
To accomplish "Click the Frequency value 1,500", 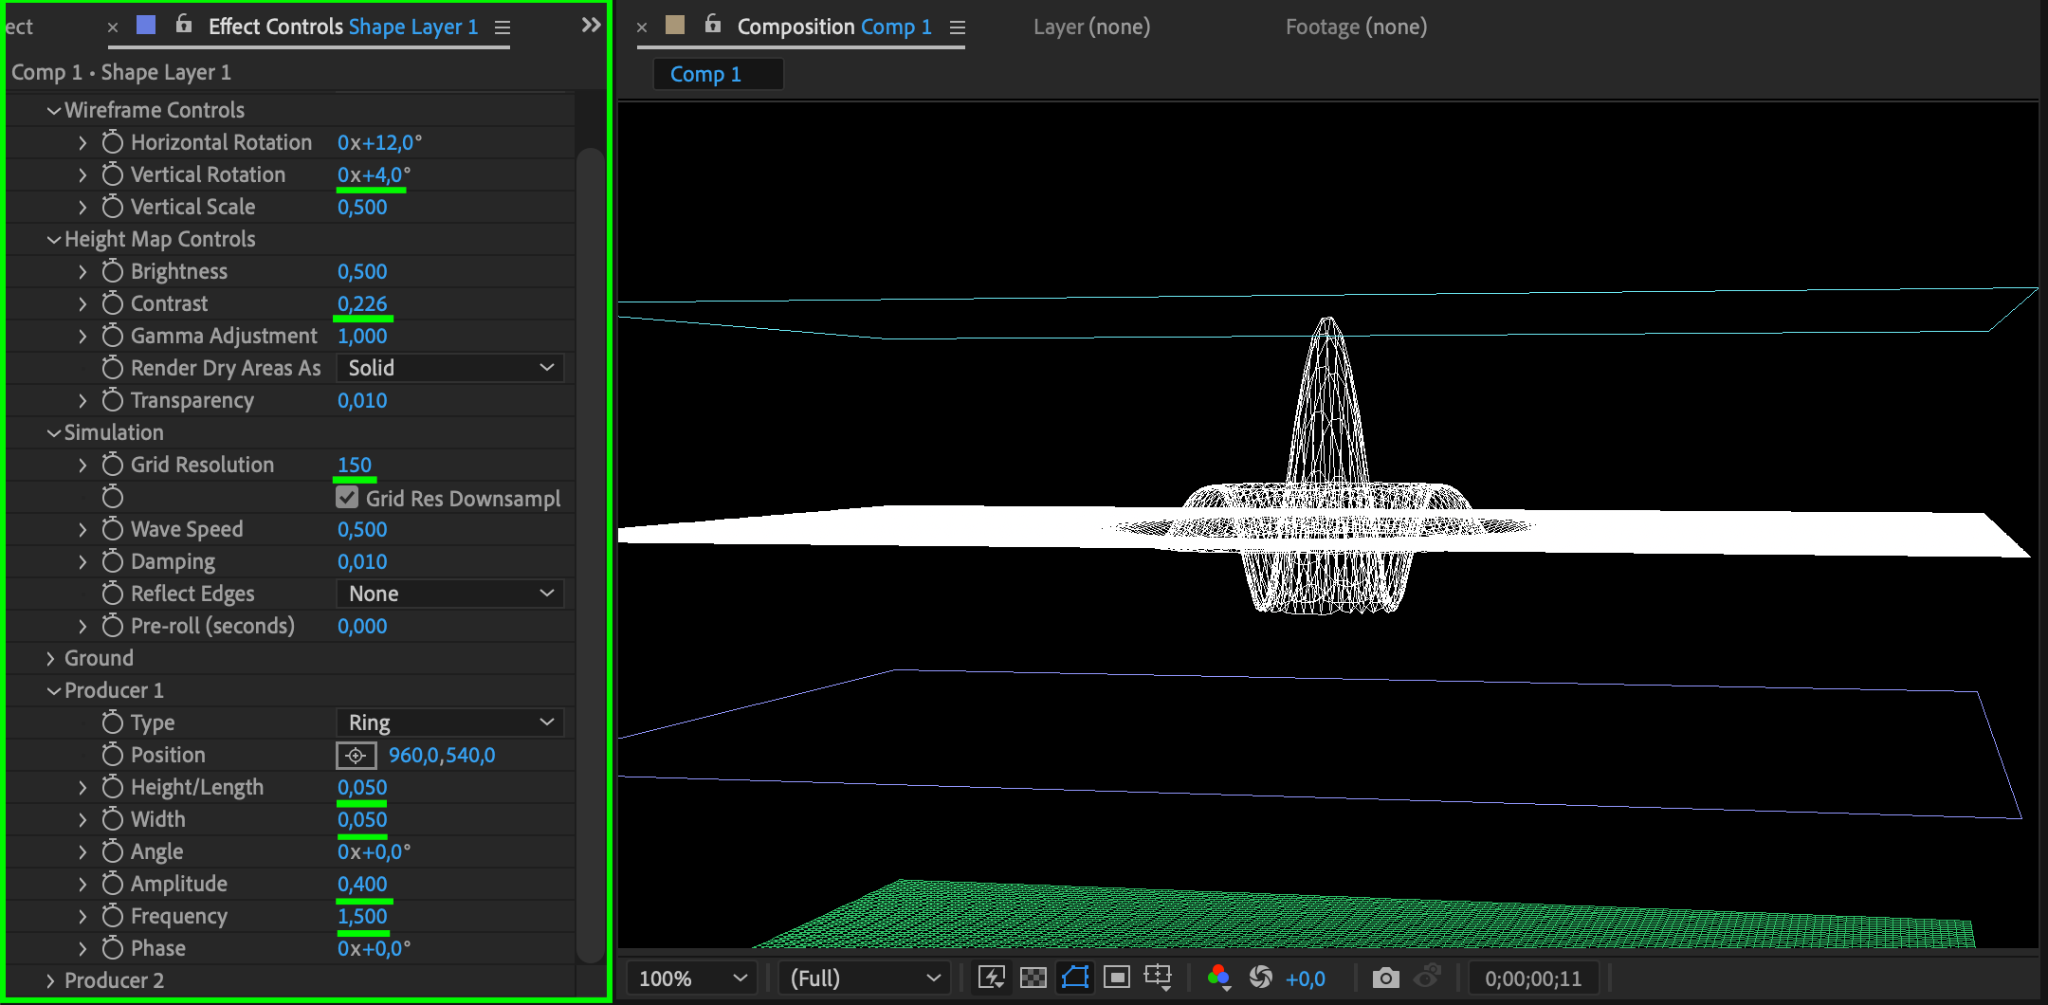I will [x=362, y=916].
